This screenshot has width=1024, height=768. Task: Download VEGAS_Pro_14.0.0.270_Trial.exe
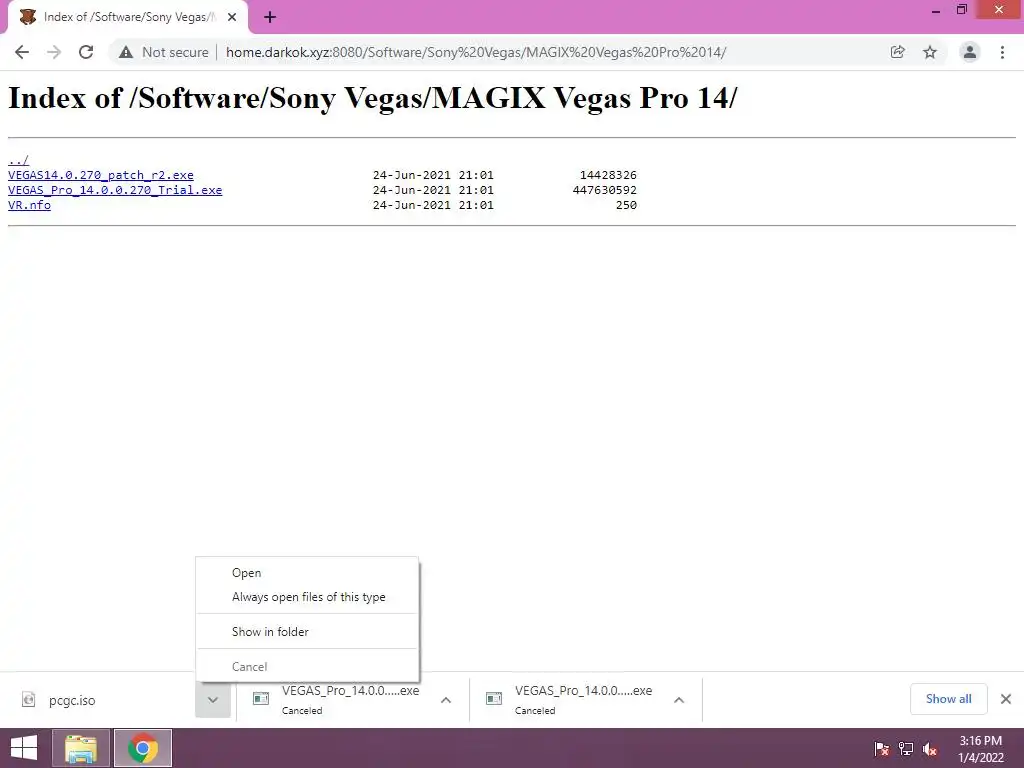pyautogui.click(x=115, y=190)
